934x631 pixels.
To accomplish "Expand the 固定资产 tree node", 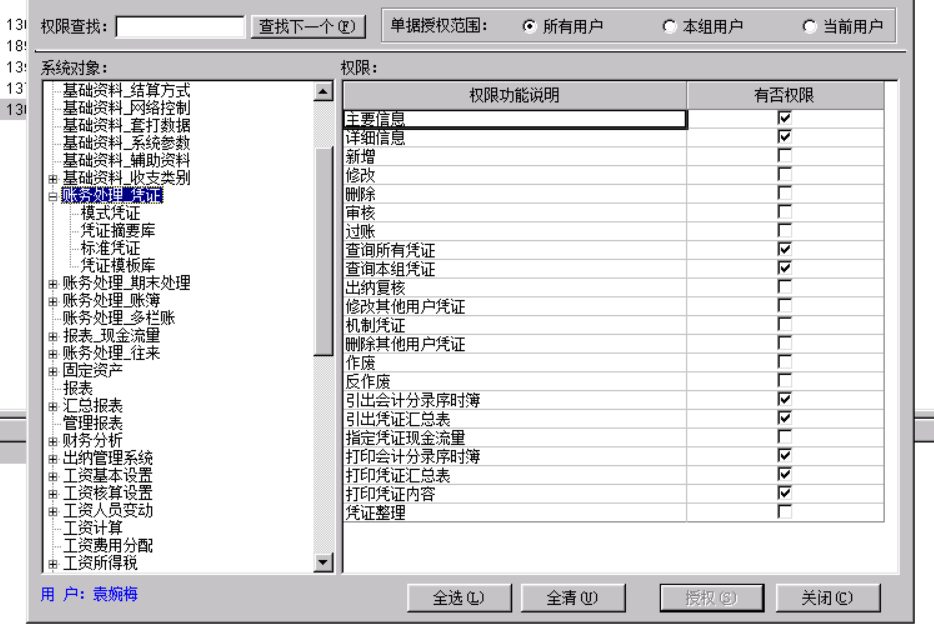I will coord(51,369).
